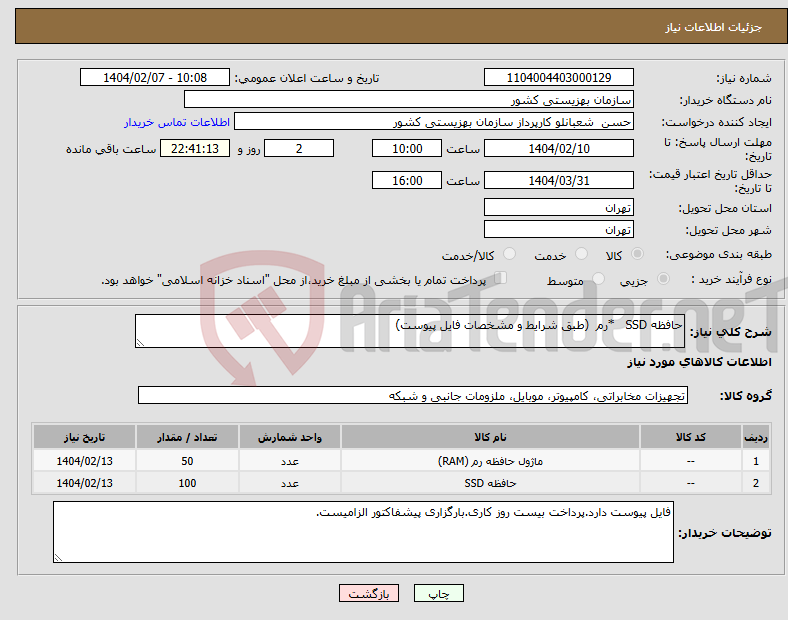Click the quantity cell showing 50
Screen dimensions: 788x620
click(187, 461)
